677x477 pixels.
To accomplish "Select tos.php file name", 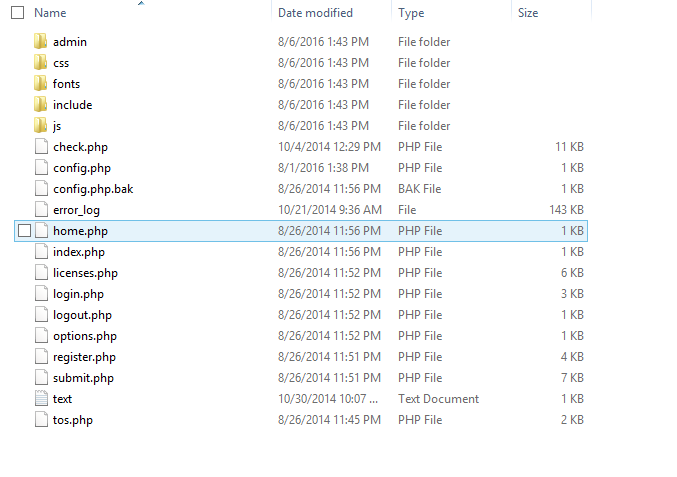I will pos(73,420).
